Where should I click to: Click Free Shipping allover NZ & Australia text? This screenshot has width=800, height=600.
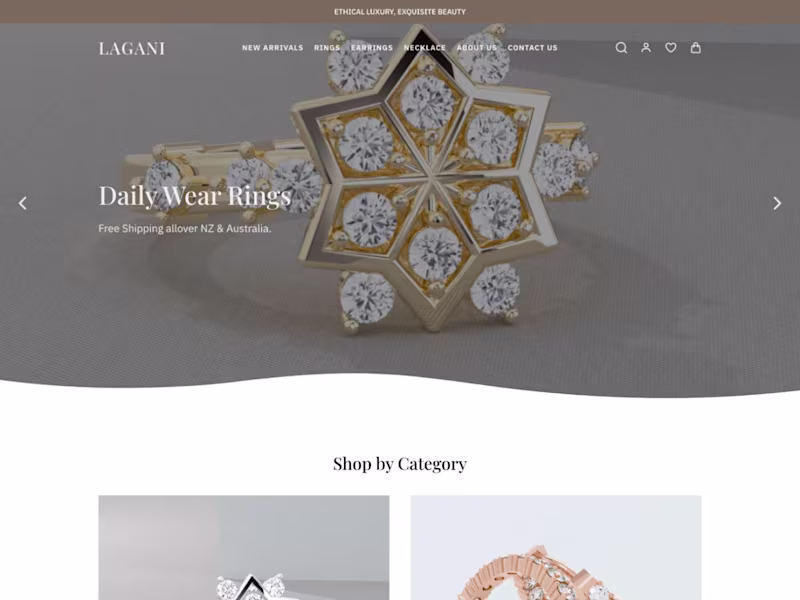tap(185, 229)
